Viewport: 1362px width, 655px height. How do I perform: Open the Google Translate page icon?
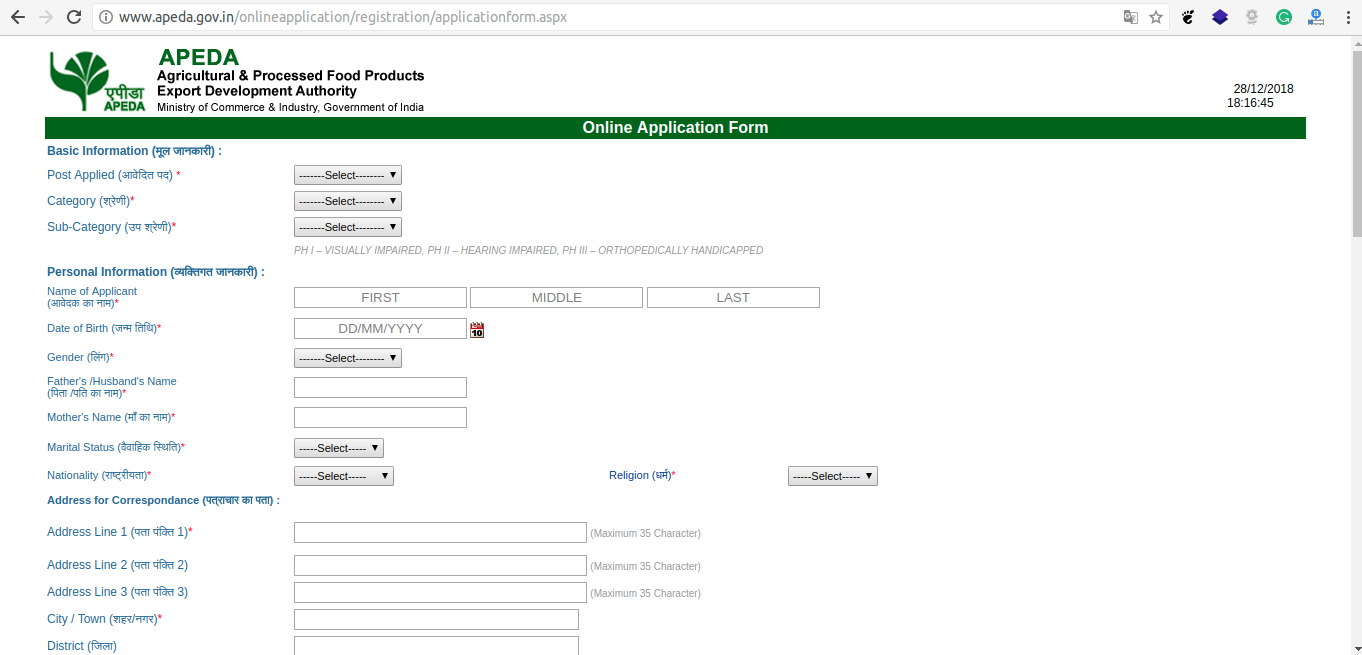pos(1130,17)
